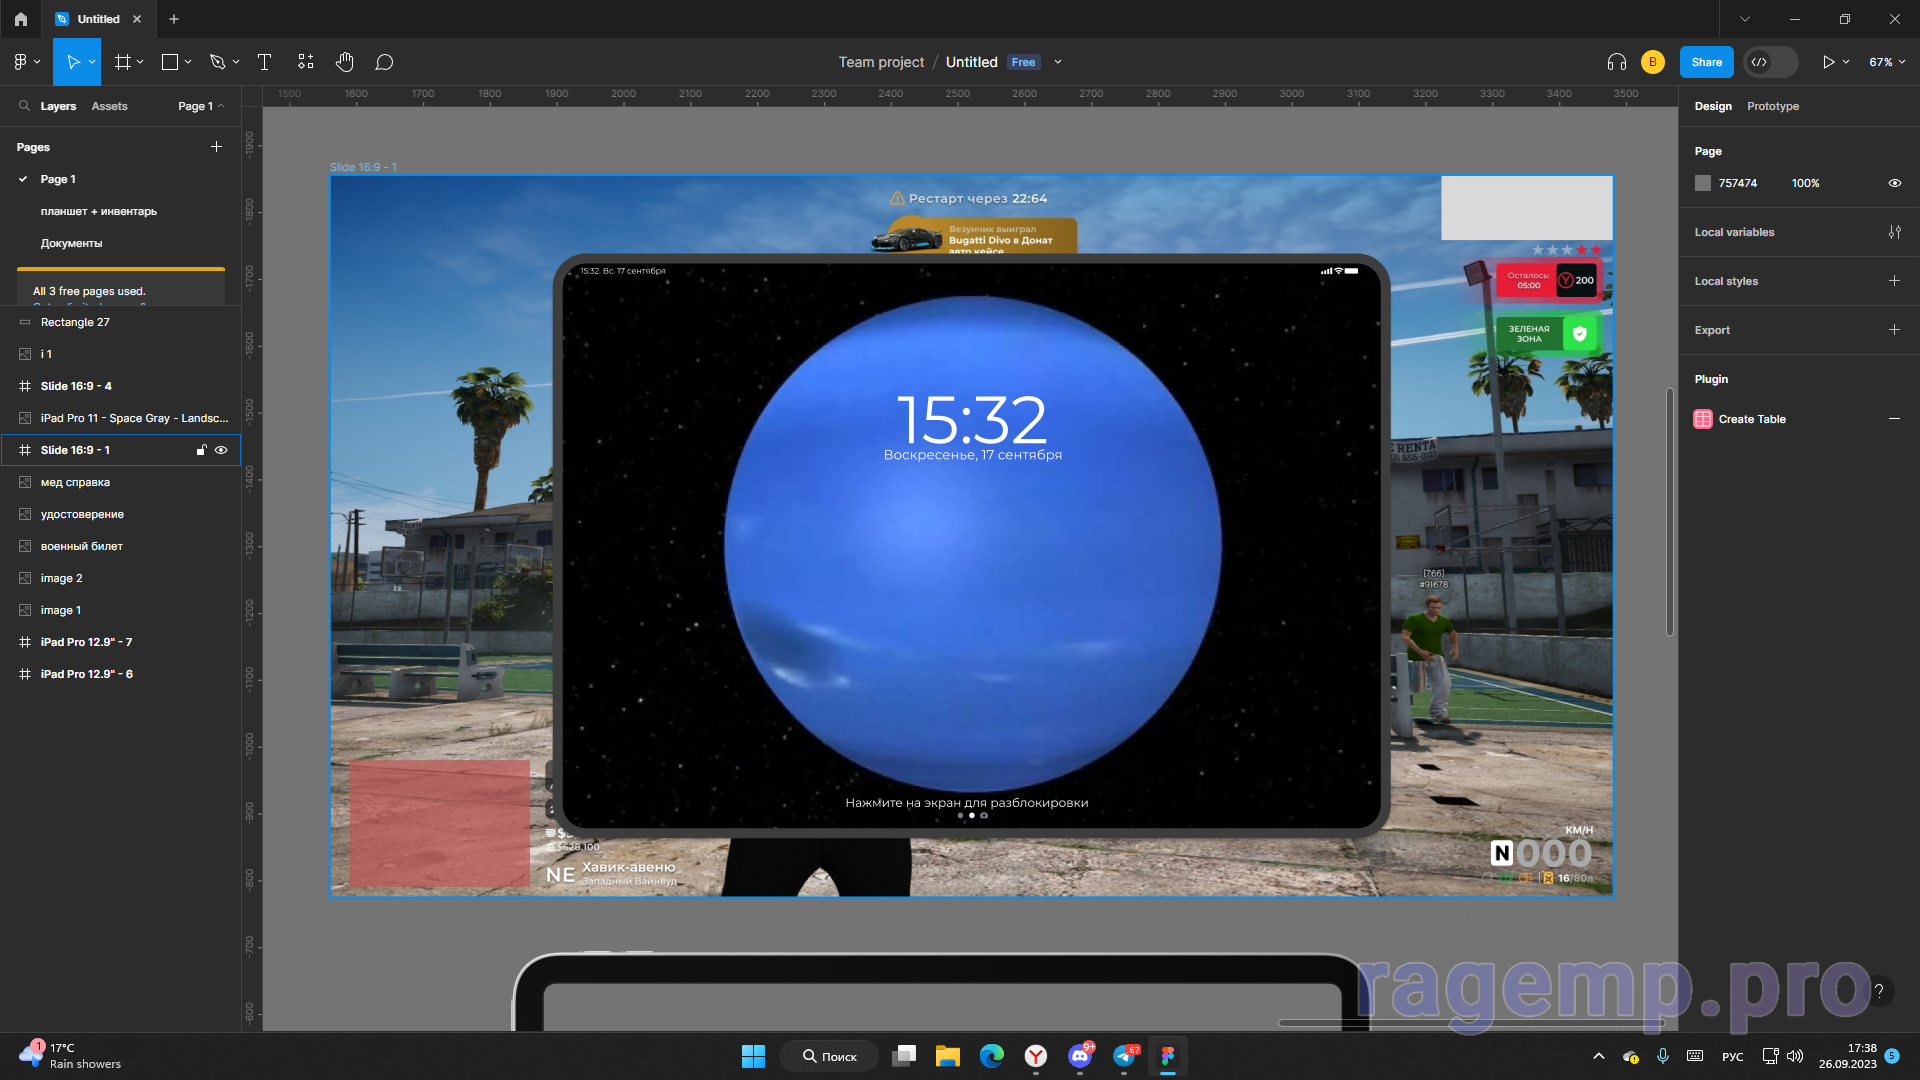Edit the page opacity 100% field

[x=1805, y=183]
